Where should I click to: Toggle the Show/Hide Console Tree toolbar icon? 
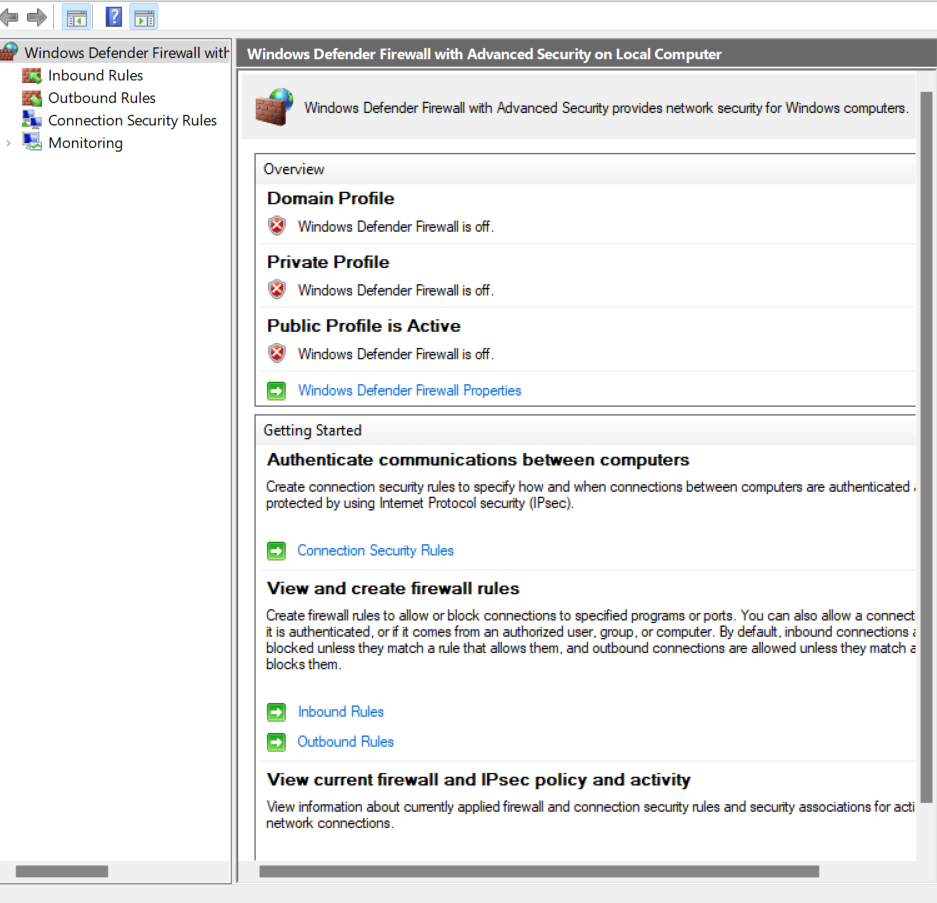pos(76,18)
